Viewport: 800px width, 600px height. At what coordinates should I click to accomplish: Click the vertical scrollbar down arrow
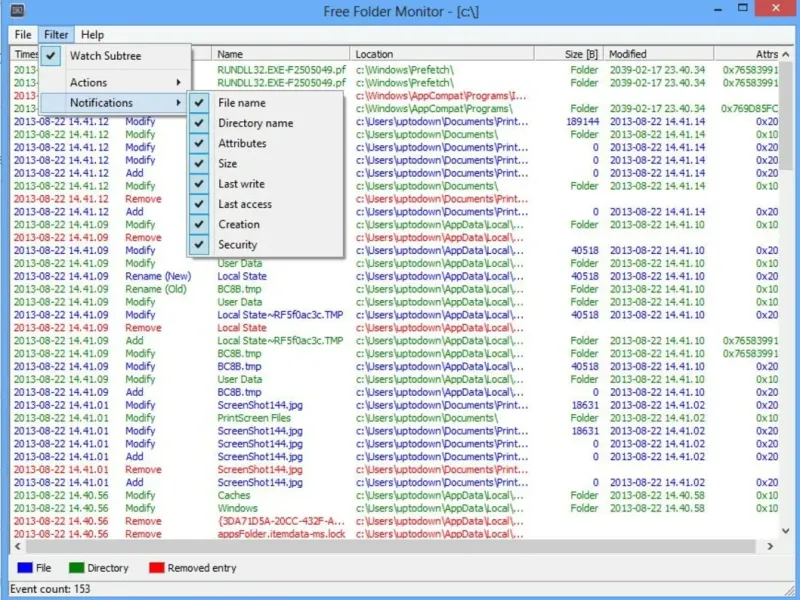786,531
